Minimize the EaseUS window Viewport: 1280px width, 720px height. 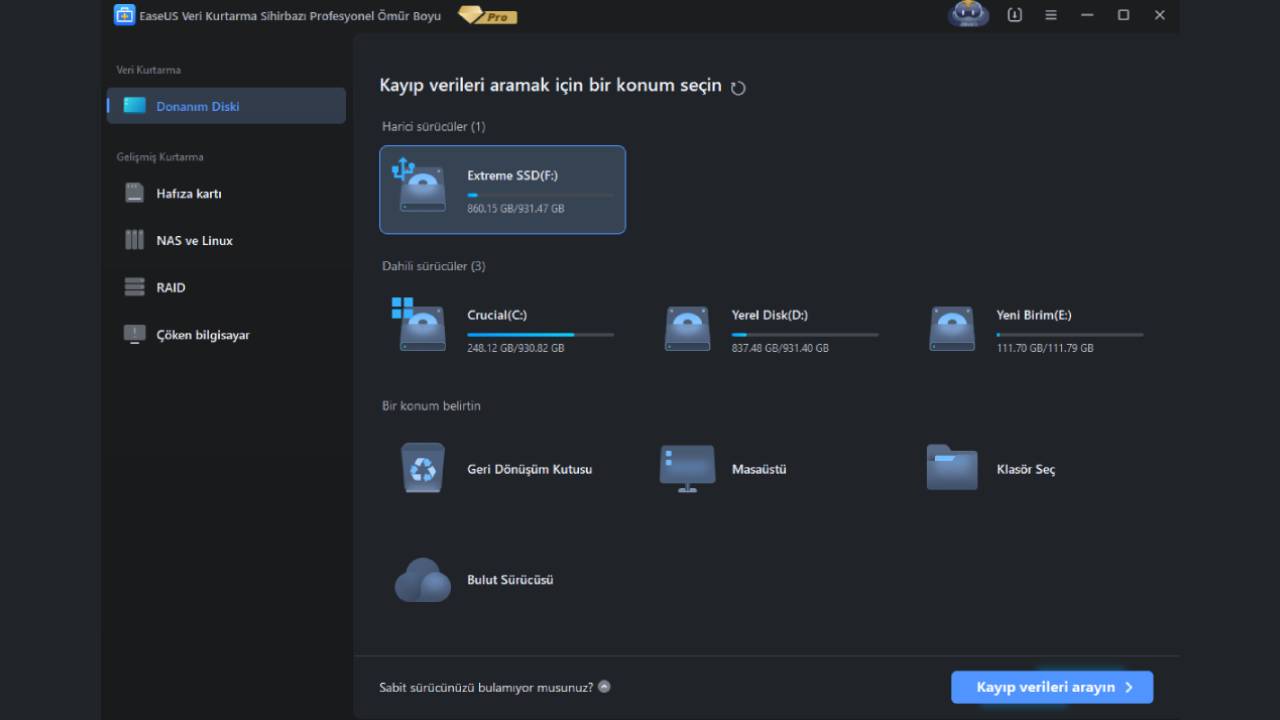[1087, 15]
